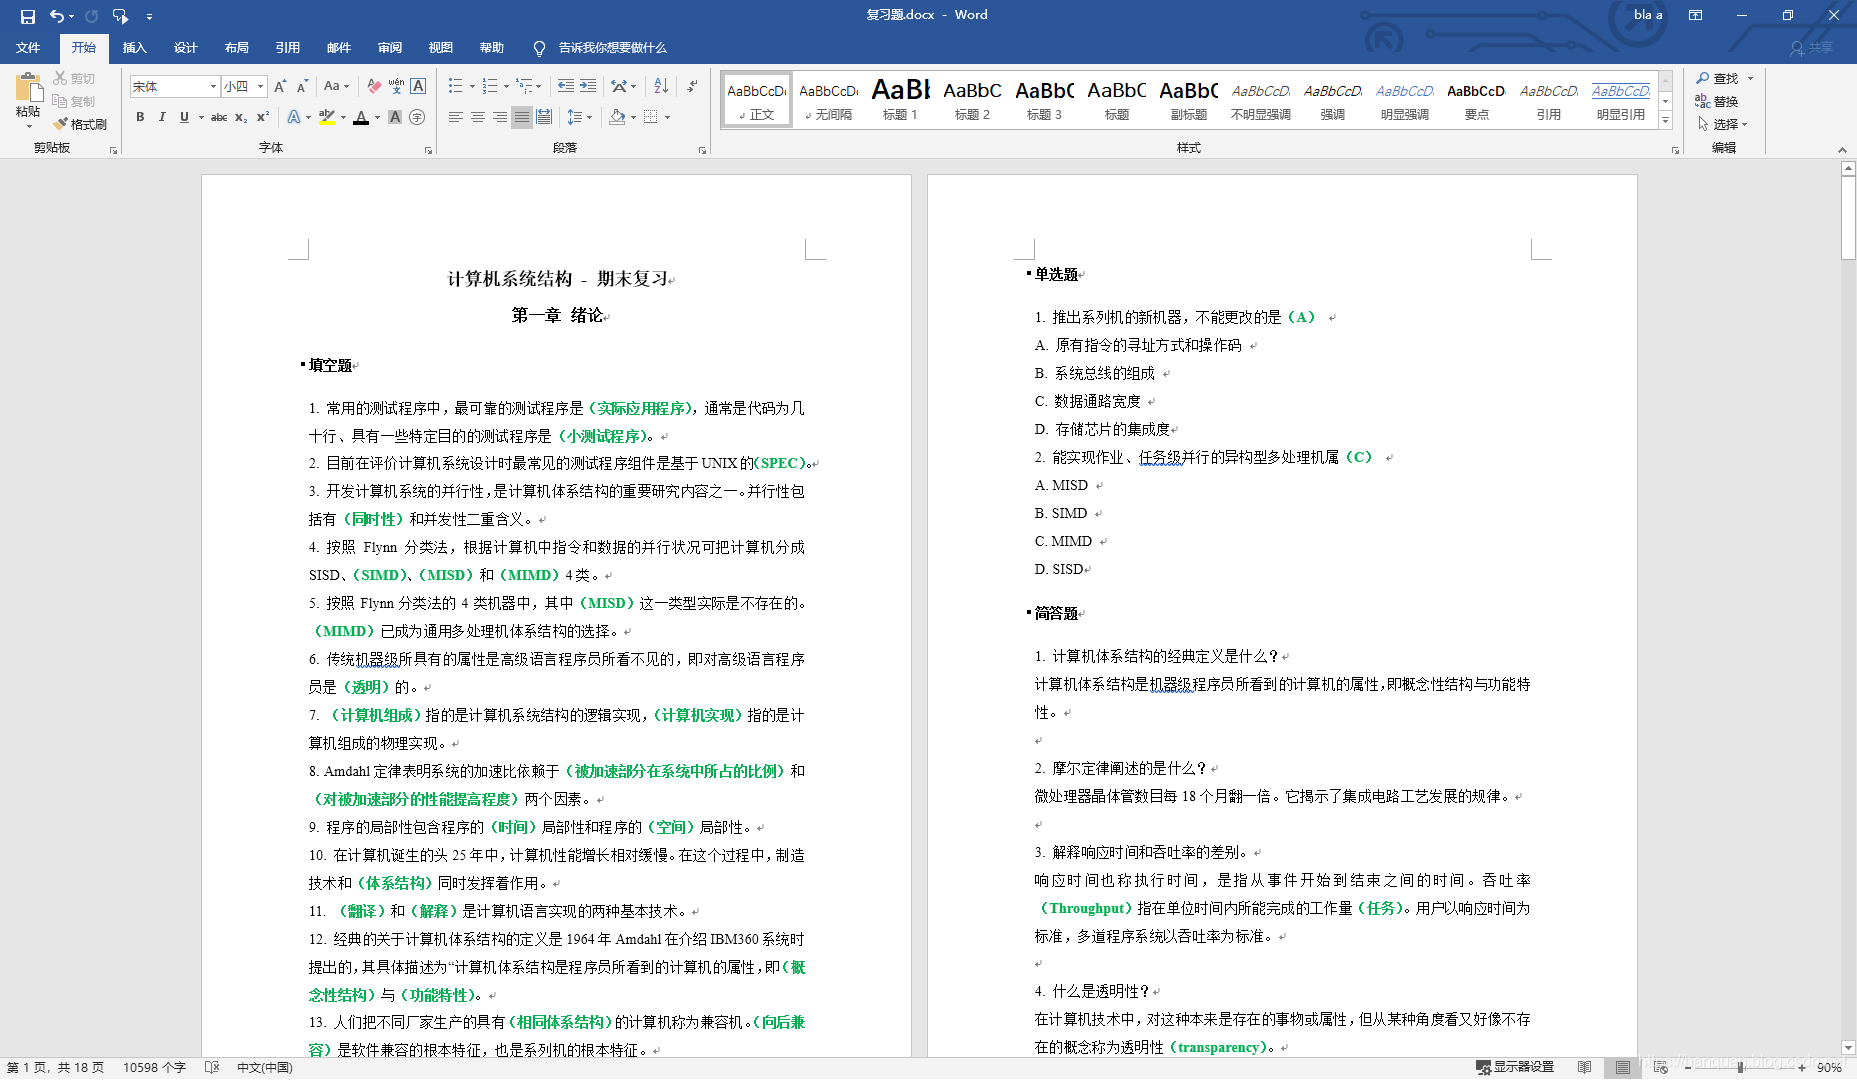Toggle Italic formatting

(162, 117)
